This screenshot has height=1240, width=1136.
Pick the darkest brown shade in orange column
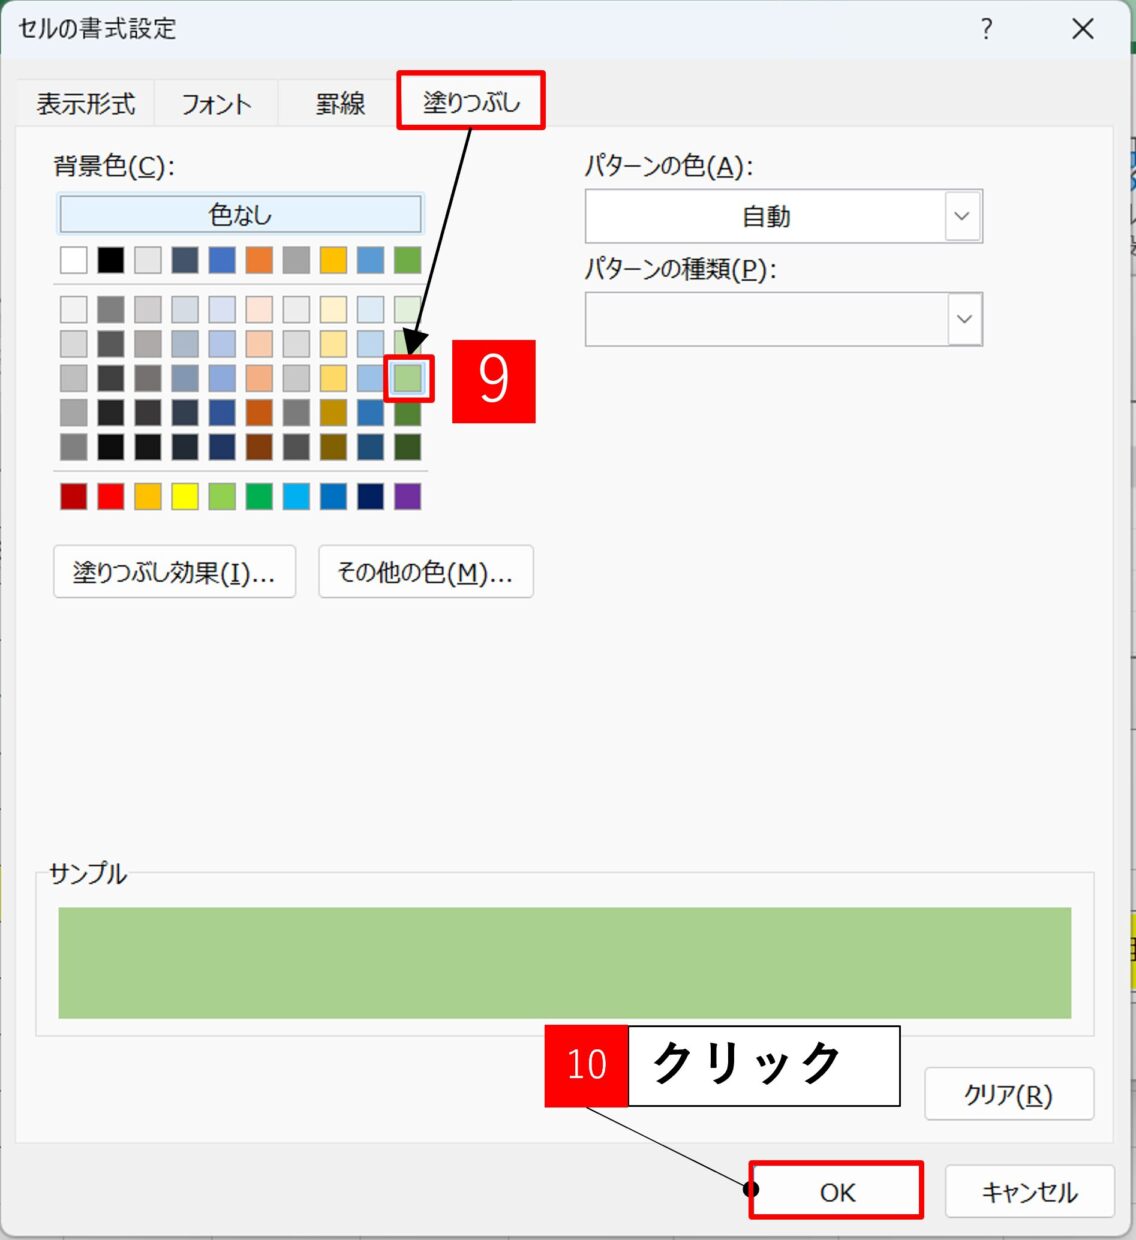(259, 447)
